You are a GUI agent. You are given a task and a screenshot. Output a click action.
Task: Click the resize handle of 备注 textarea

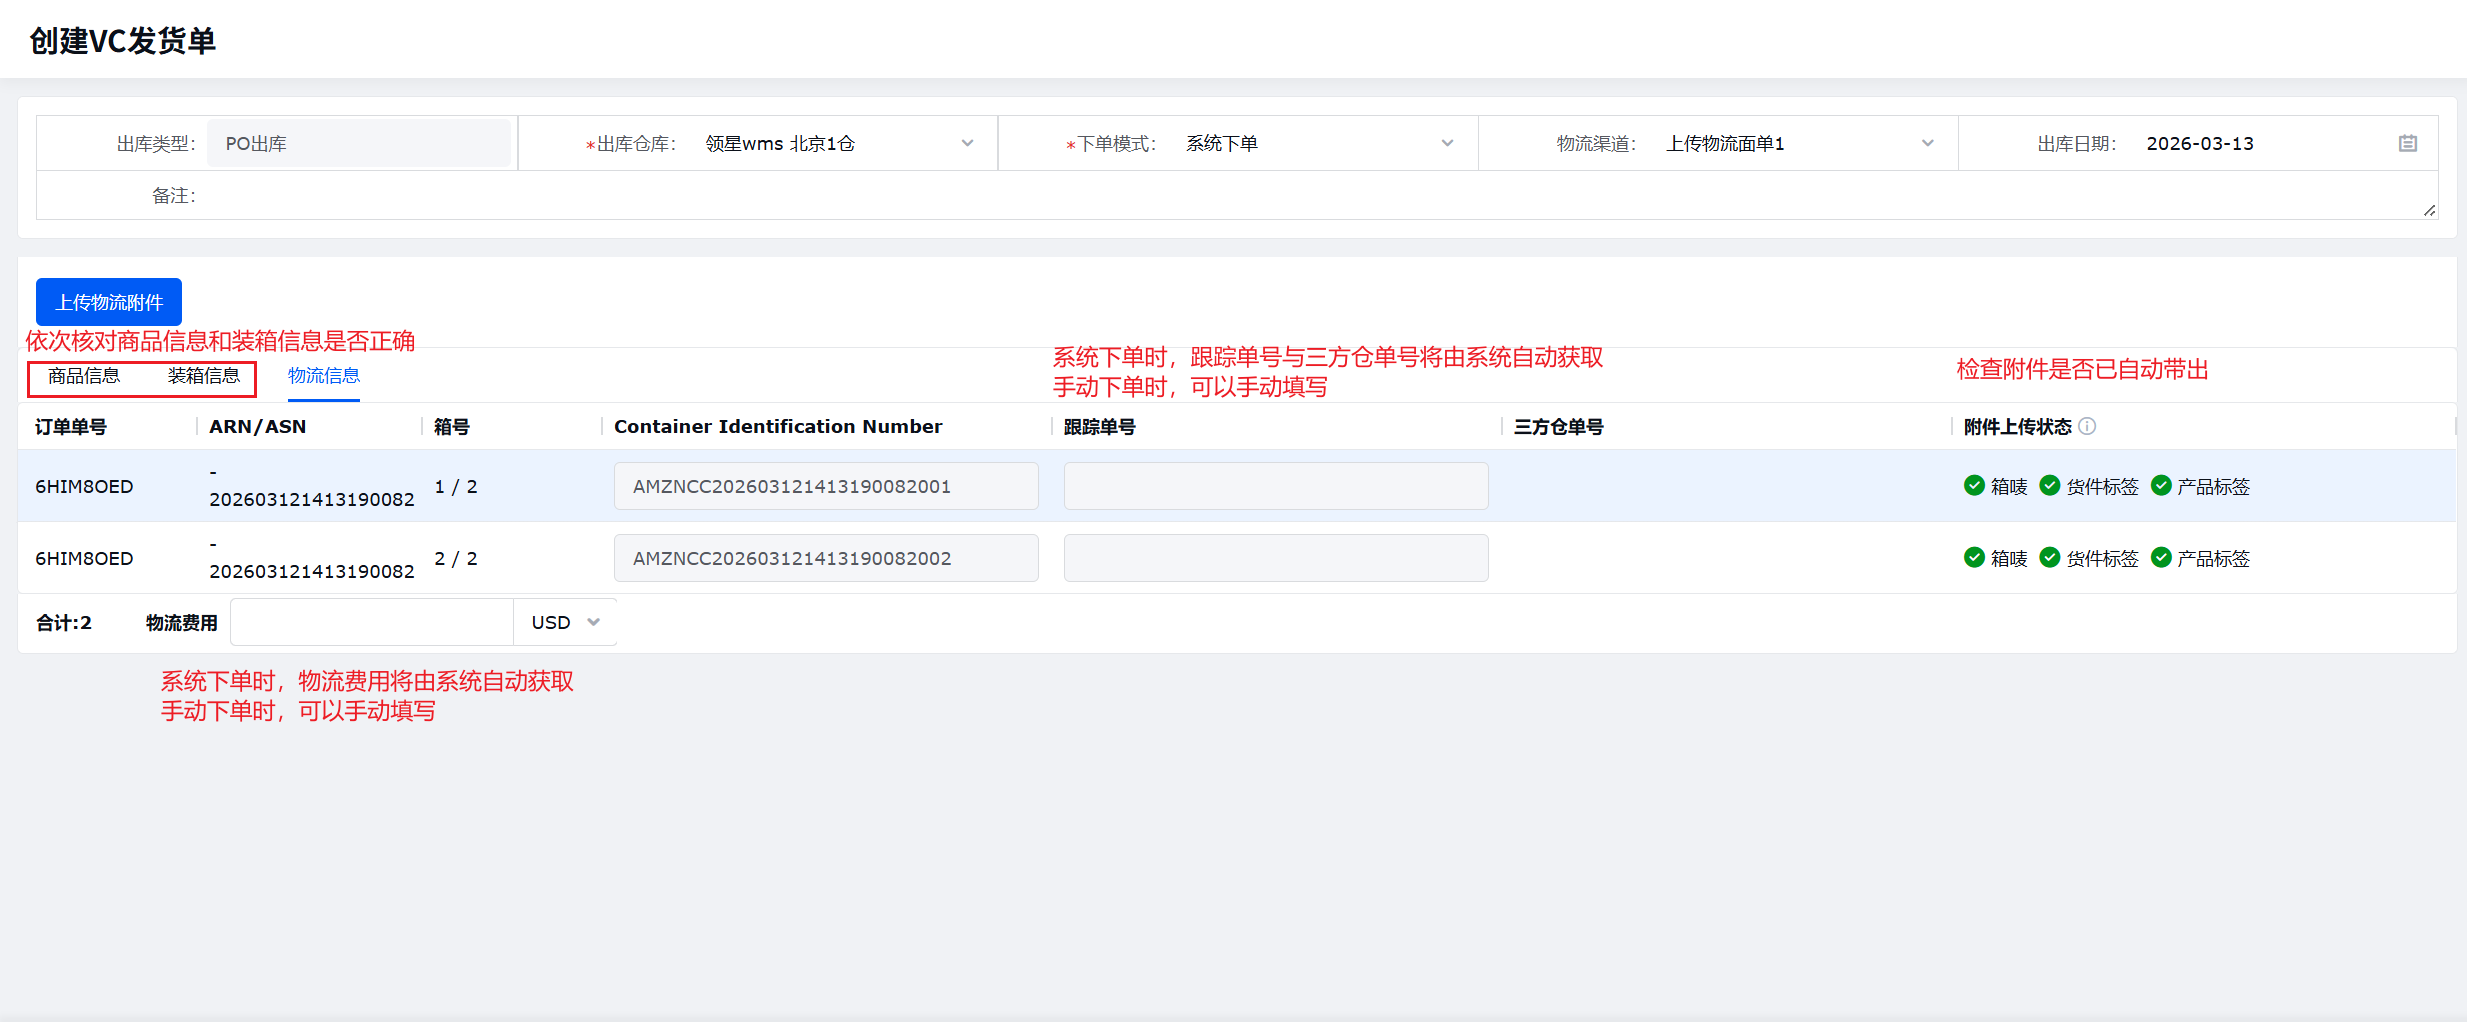pyautogui.click(x=2429, y=210)
